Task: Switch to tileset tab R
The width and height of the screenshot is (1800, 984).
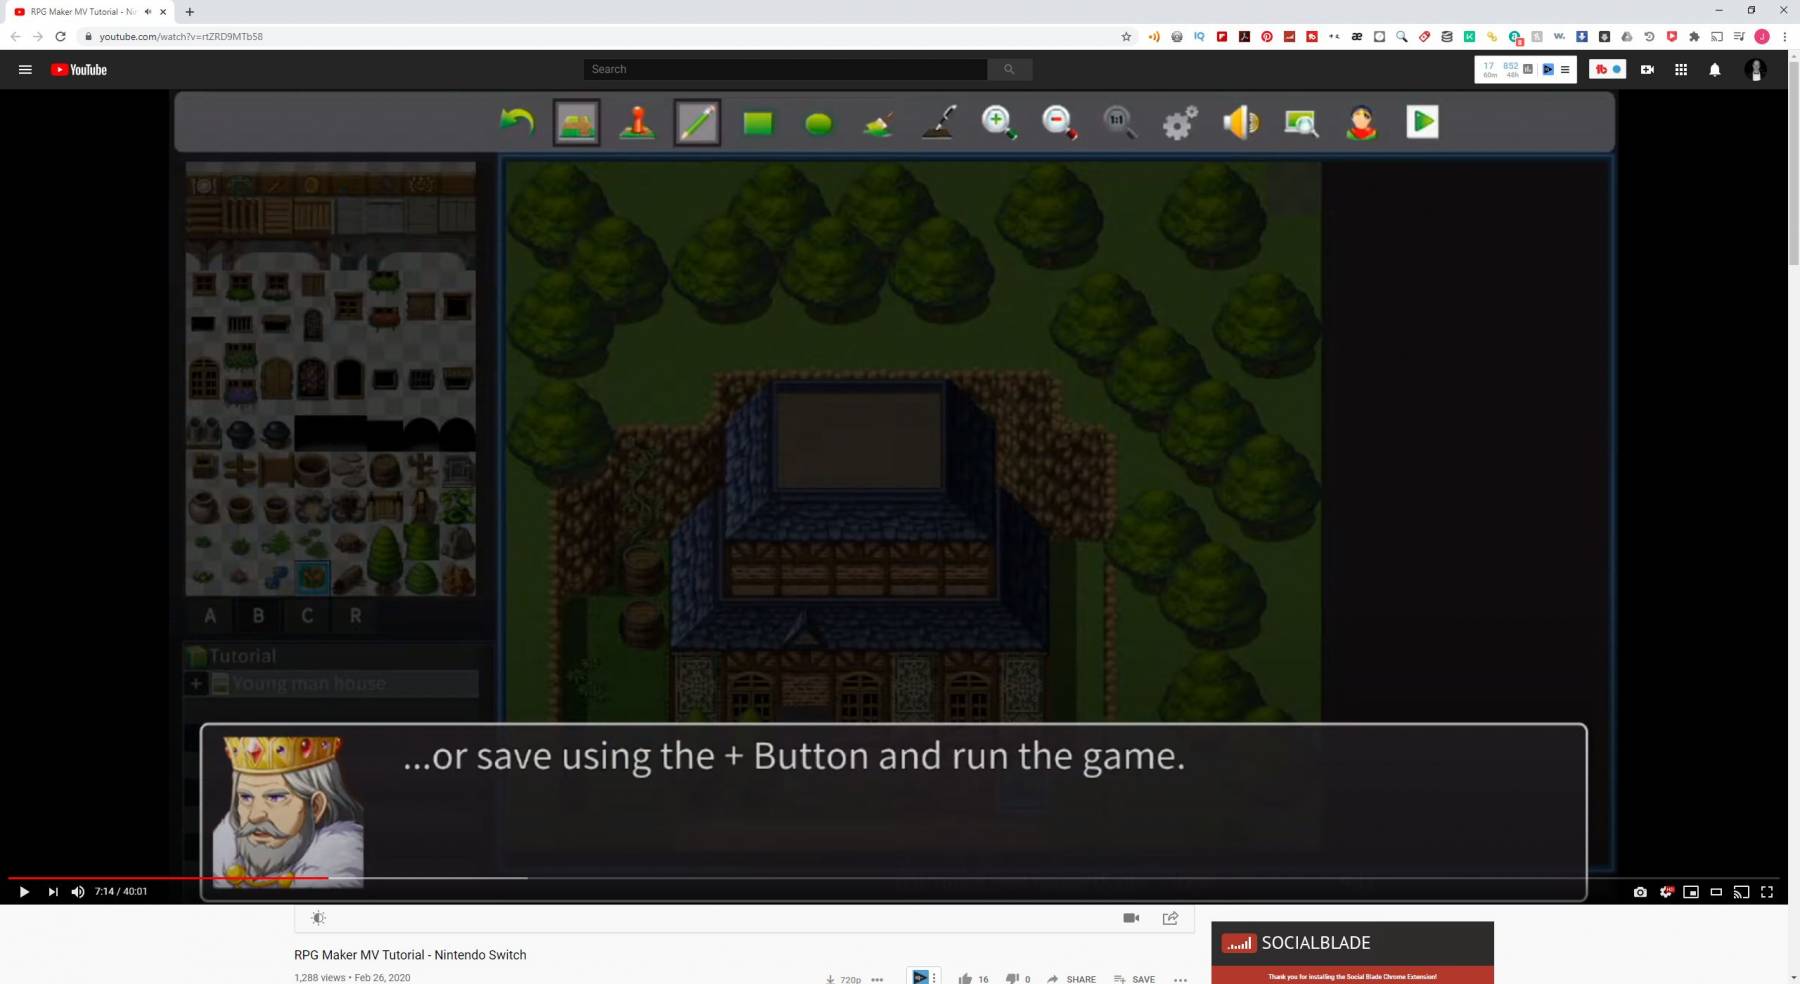Action: [x=355, y=616]
